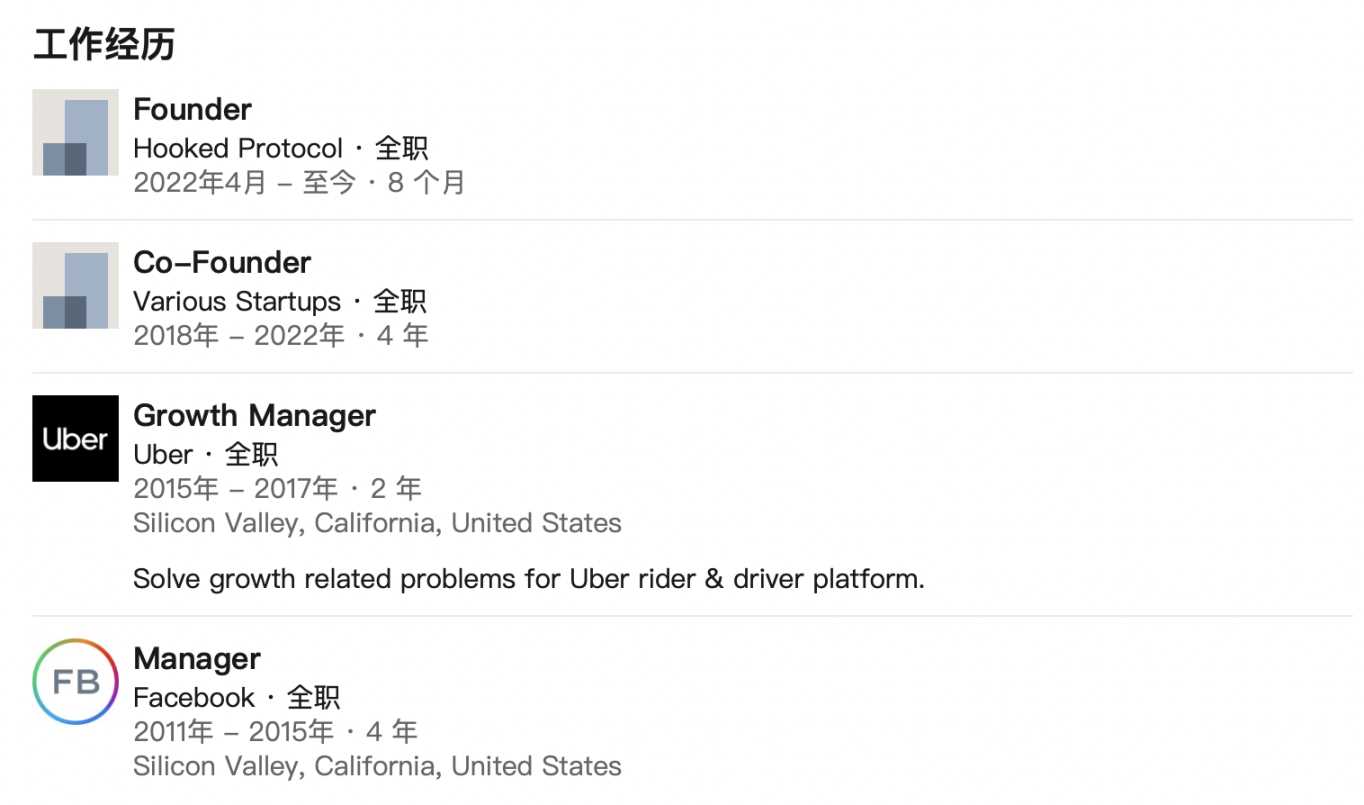This screenshot has height=805, width=1364.
Task: Click the Facebook Silicon Valley location line
Action: (377, 766)
